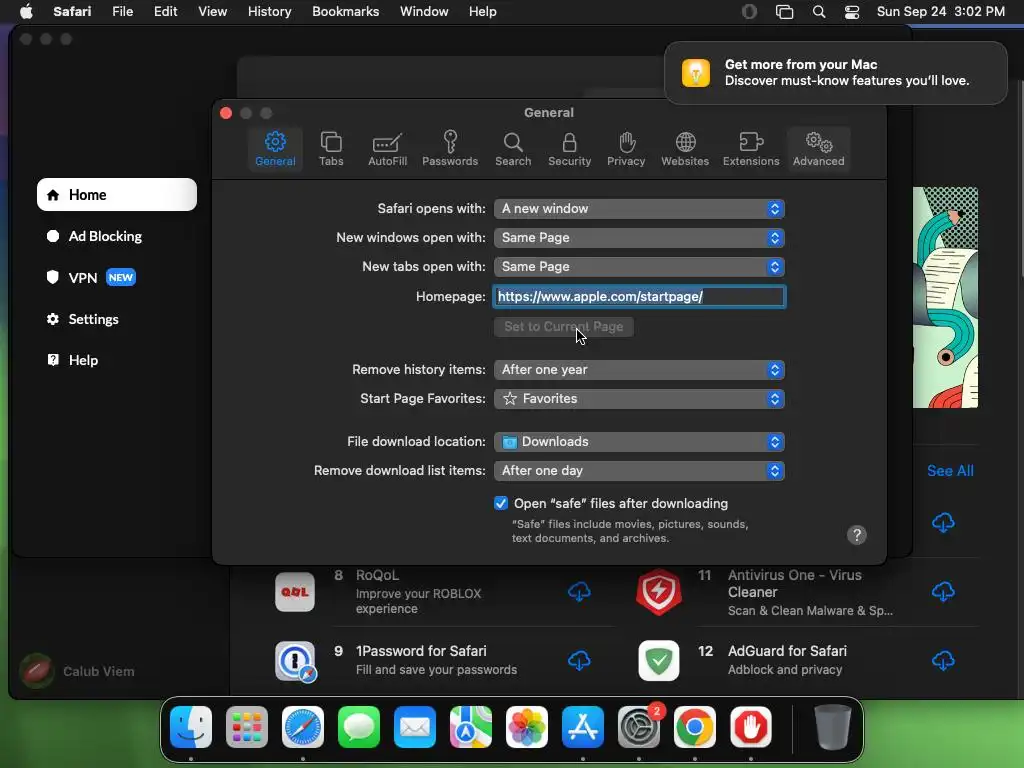Download the RoQoL extension
Screen dimensions: 1024x768
point(579,592)
